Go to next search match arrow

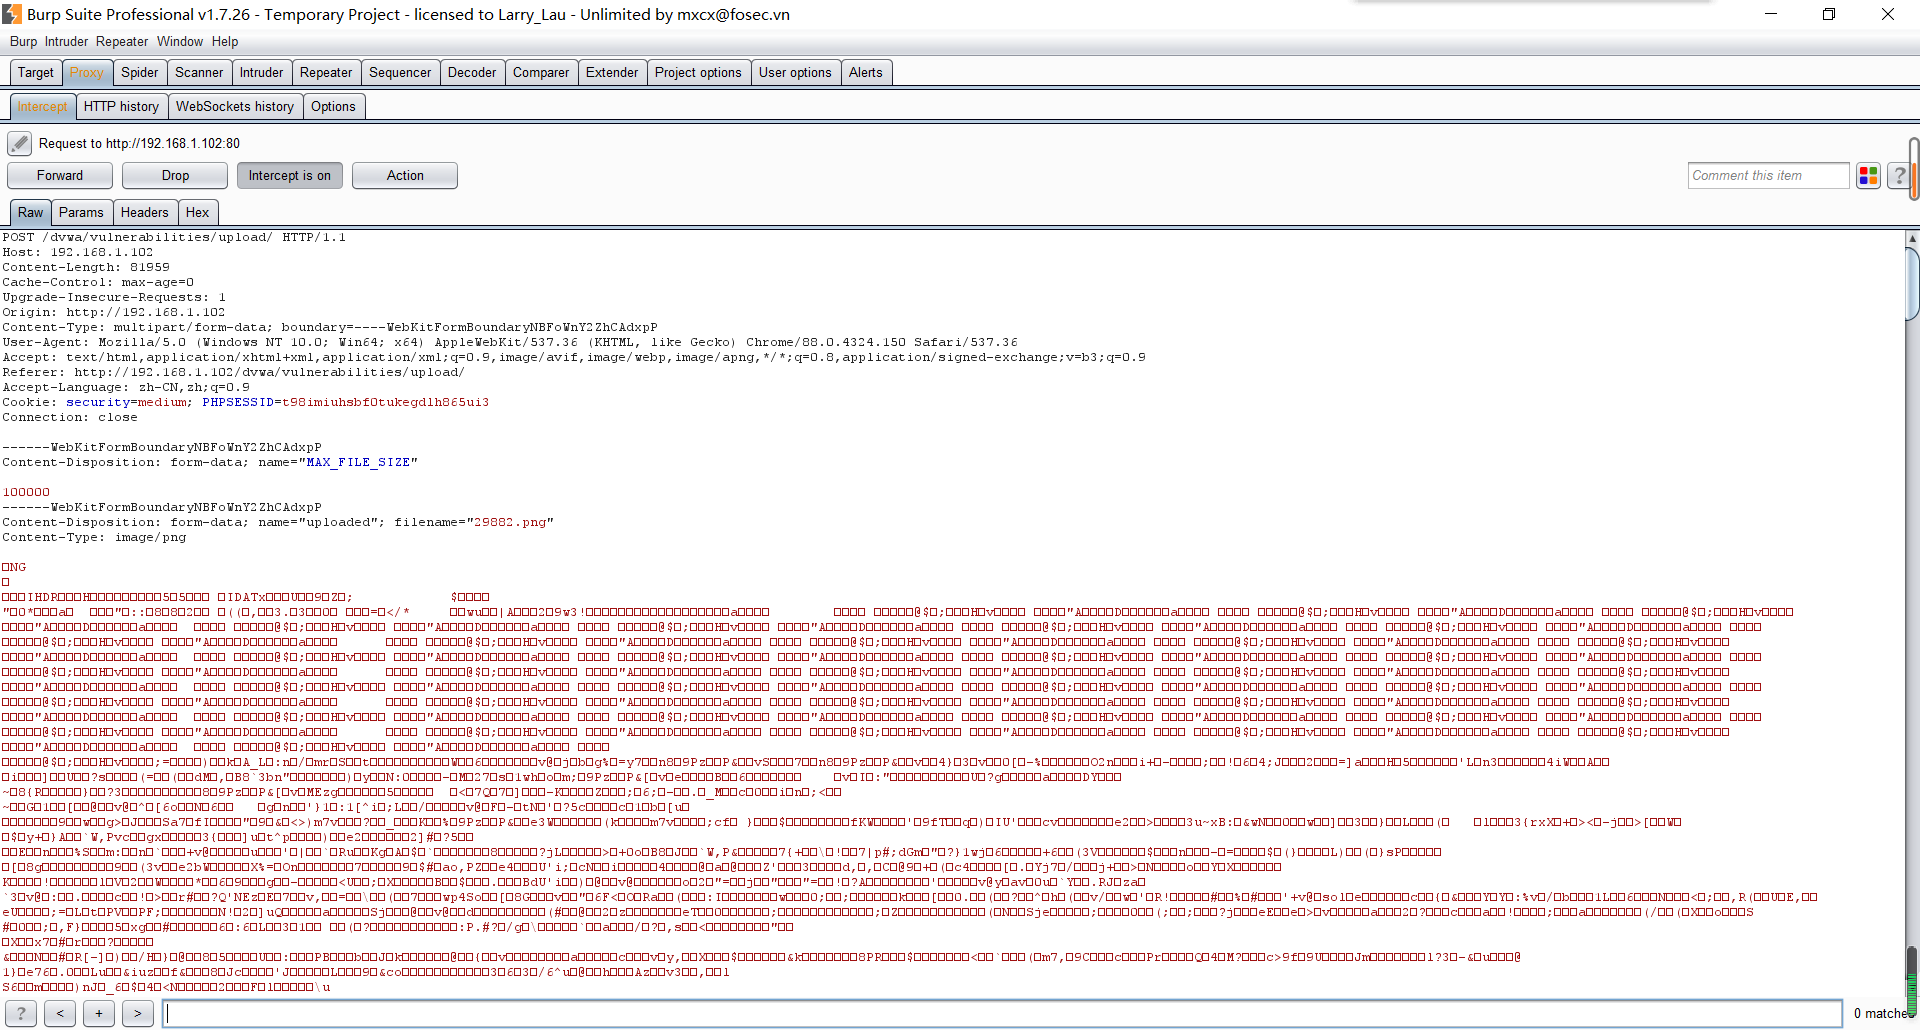click(138, 1013)
